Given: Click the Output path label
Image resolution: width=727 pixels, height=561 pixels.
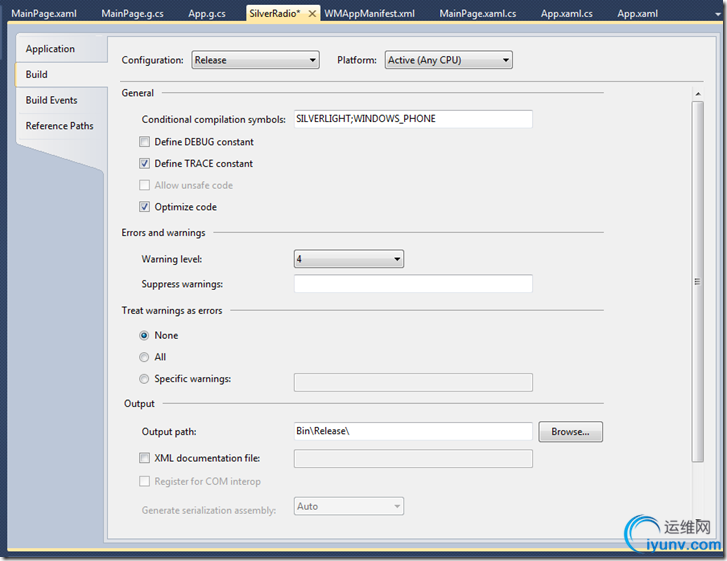Looking at the screenshot, I should pyautogui.click(x=169, y=432).
